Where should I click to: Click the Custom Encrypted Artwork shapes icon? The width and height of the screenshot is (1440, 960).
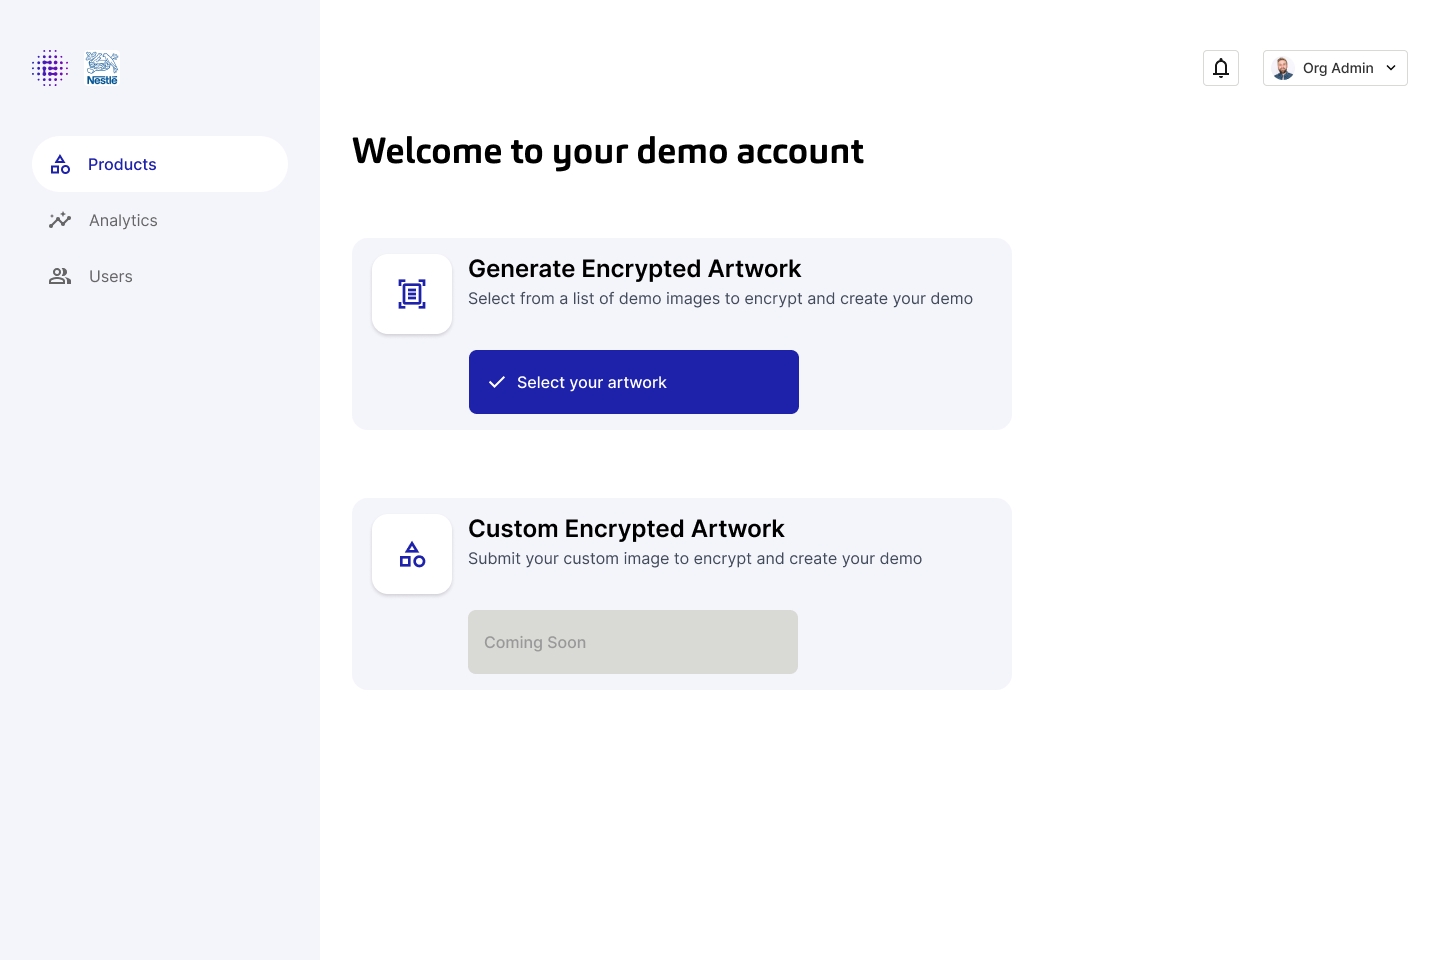coord(412,554)
